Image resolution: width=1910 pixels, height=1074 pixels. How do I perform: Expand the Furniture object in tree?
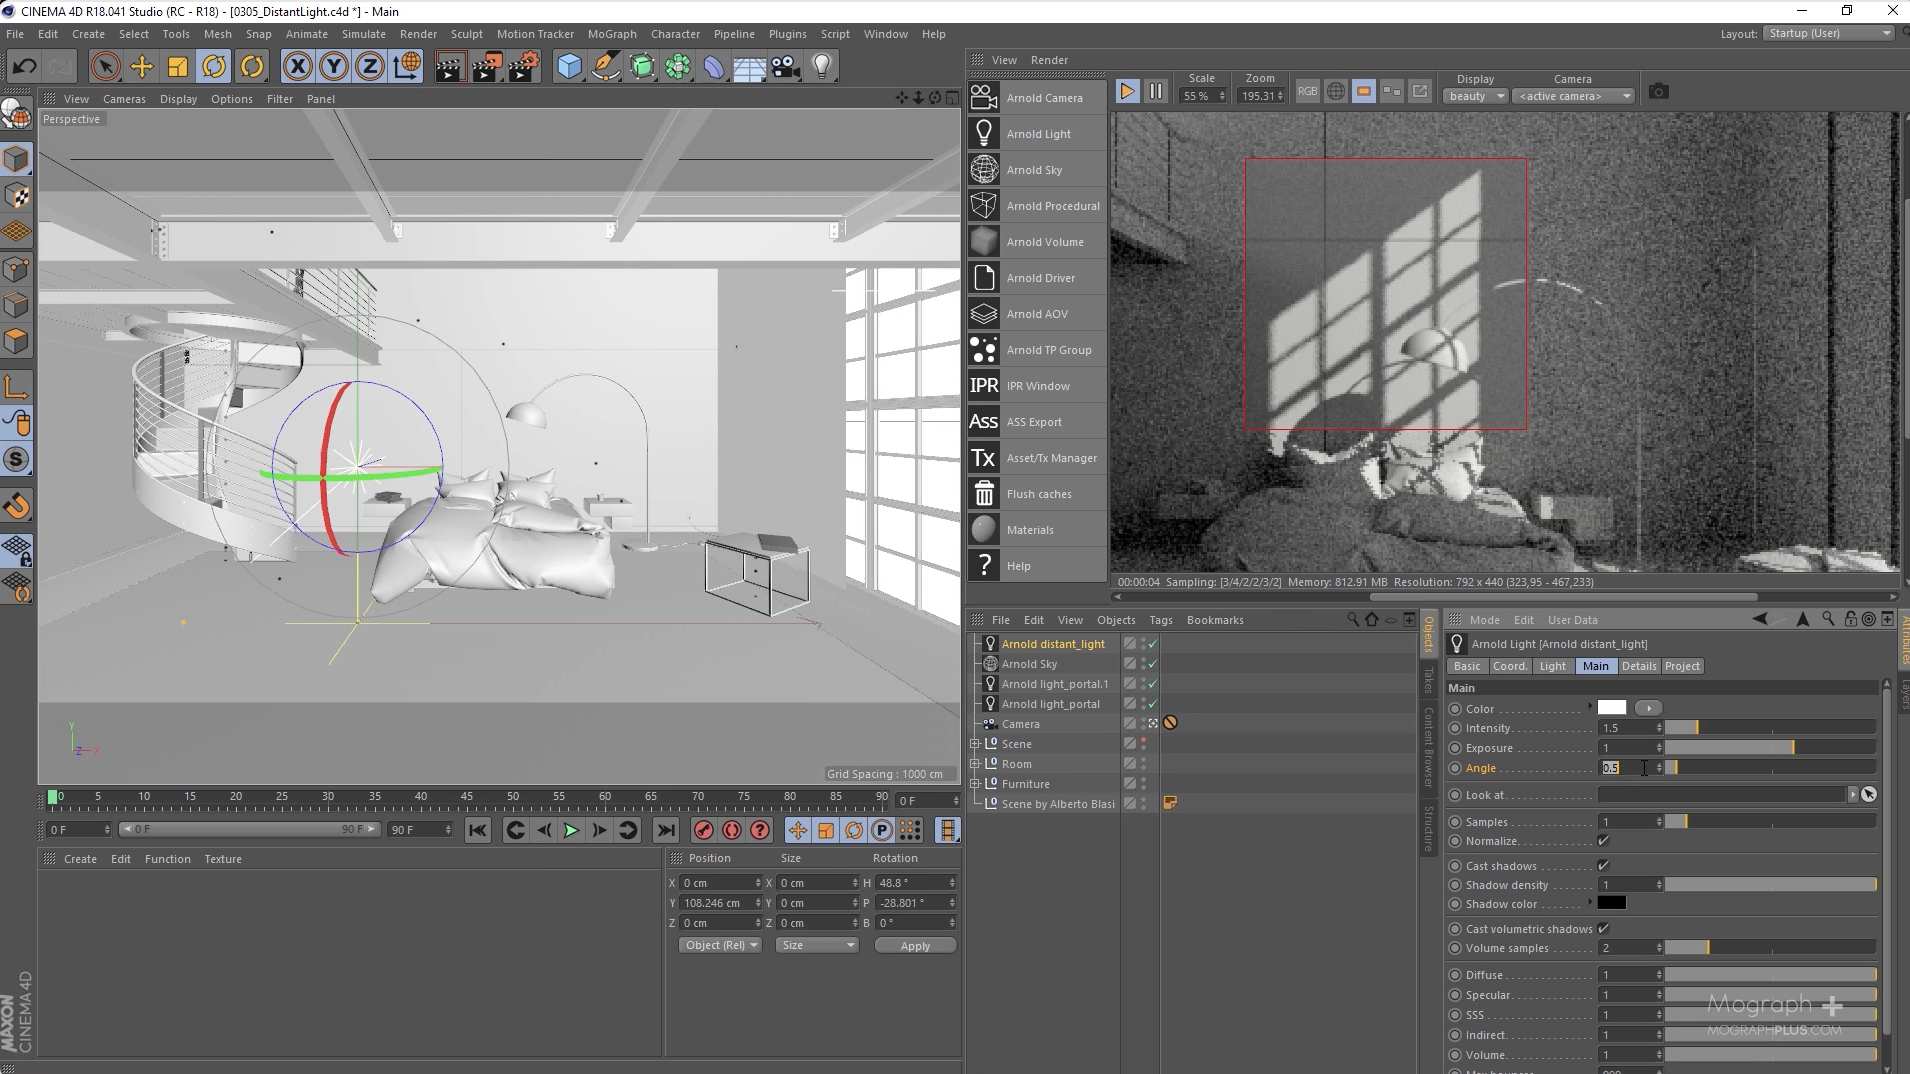click(x=975, y=784)
